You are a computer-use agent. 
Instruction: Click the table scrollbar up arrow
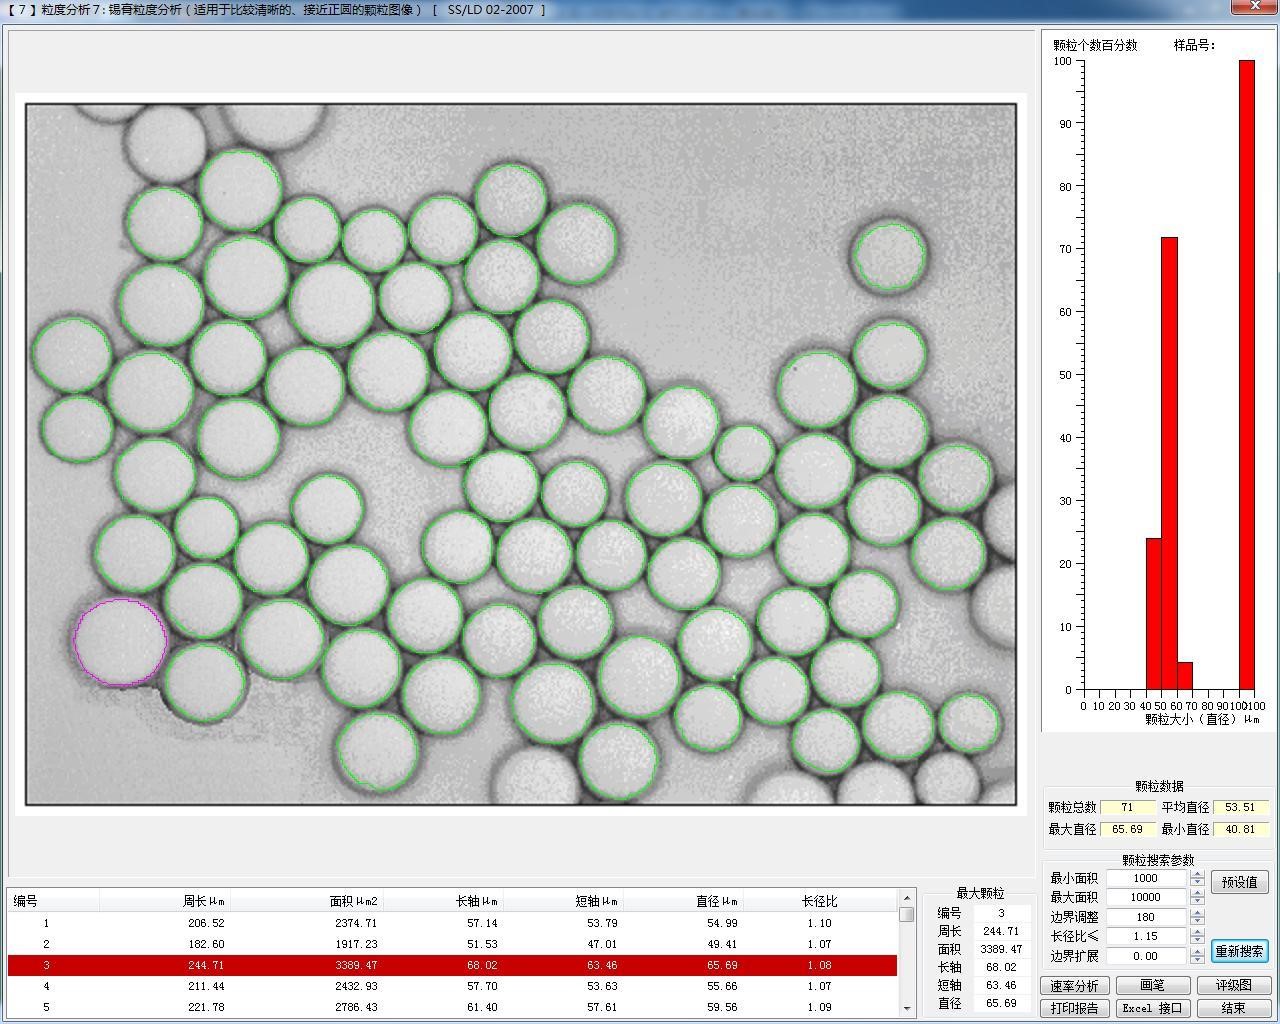click(907, 897)
